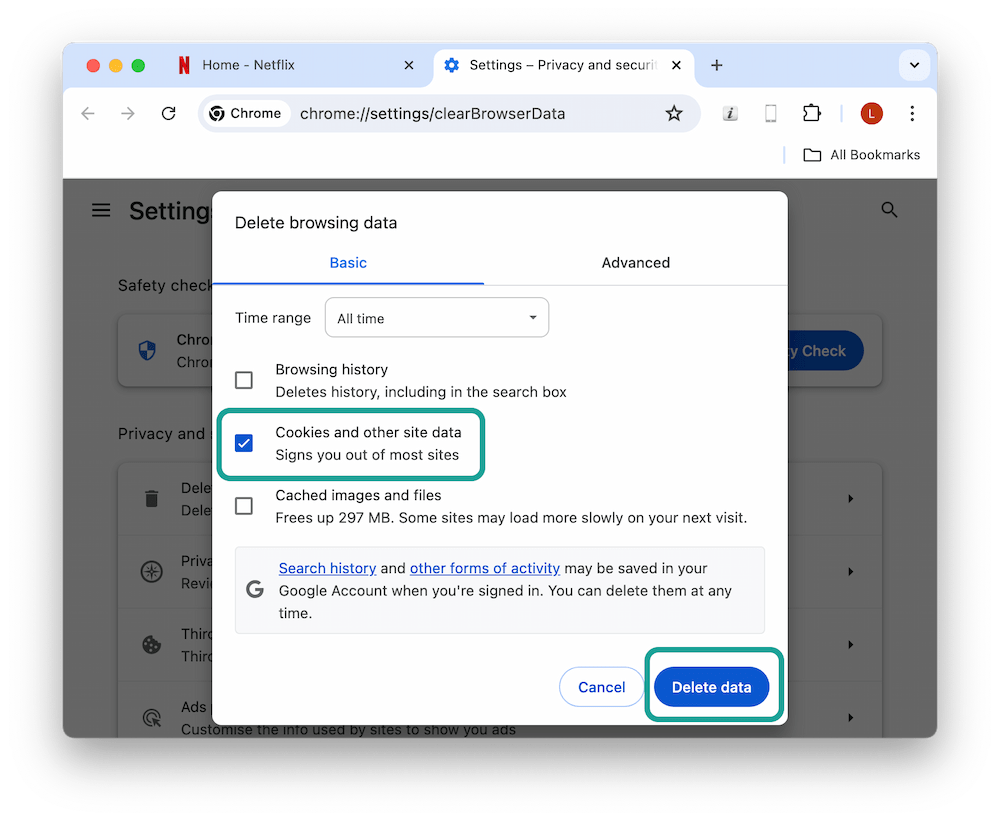Click the Ads privacy icon
Screen dimensions: 1000x821
(x=151, y=718)
